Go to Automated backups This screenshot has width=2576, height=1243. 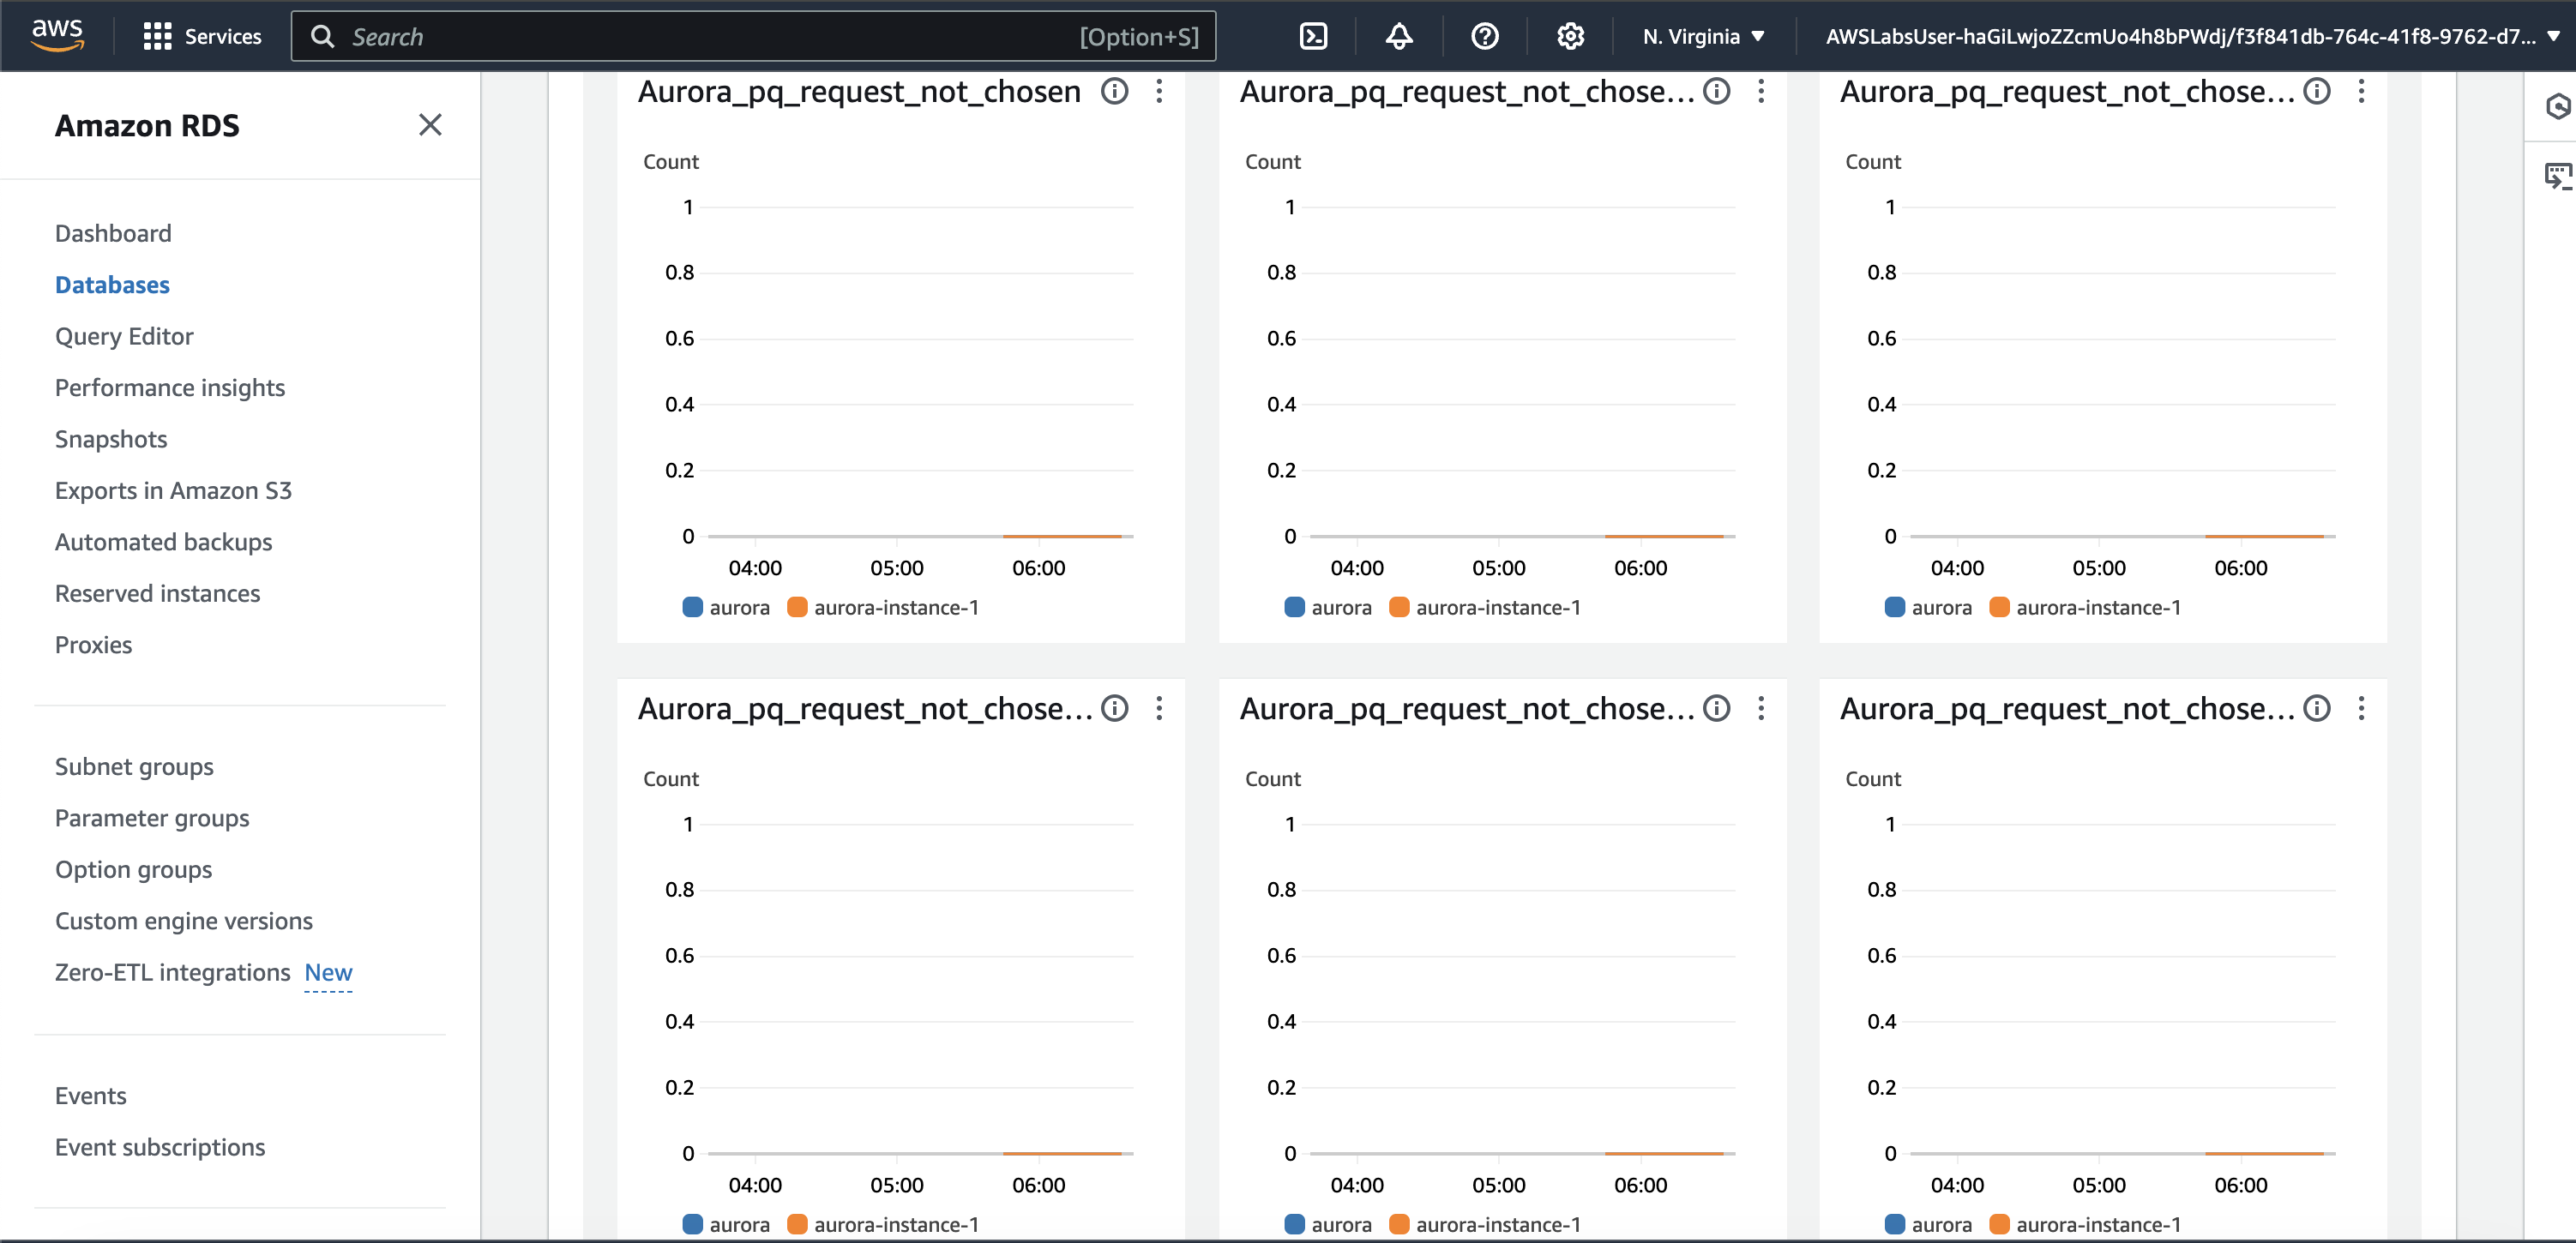pos(163,542)
